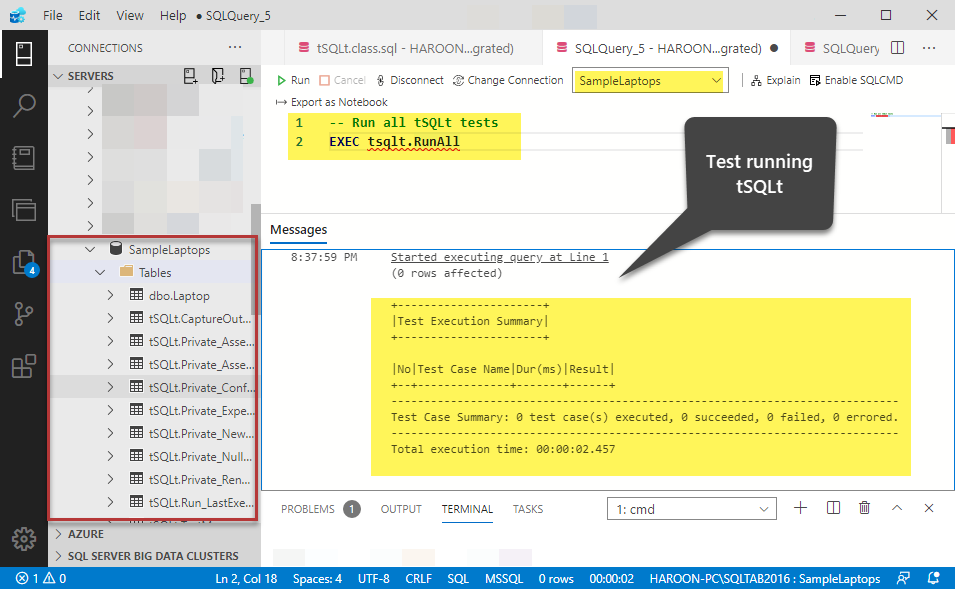The width and height of the screenshot is (955, 589).
Task: Open the Notebooks view icon
Action: [24, 158]
